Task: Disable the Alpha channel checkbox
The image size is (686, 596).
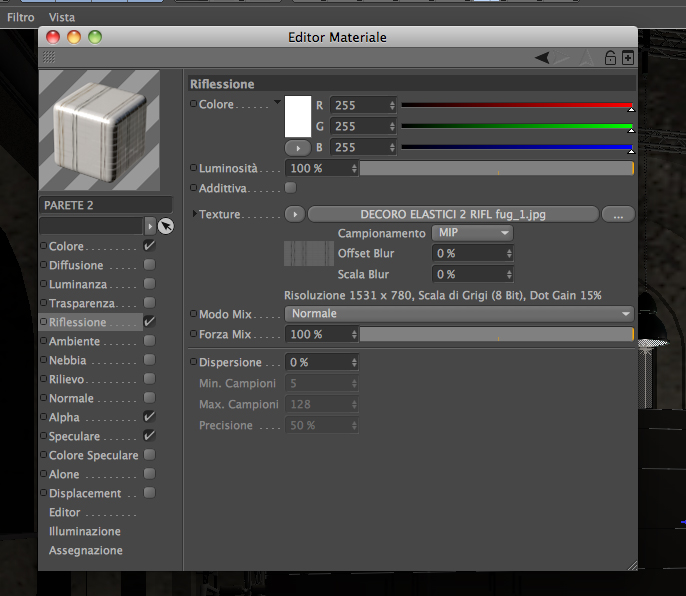Action: coord(150,417)
